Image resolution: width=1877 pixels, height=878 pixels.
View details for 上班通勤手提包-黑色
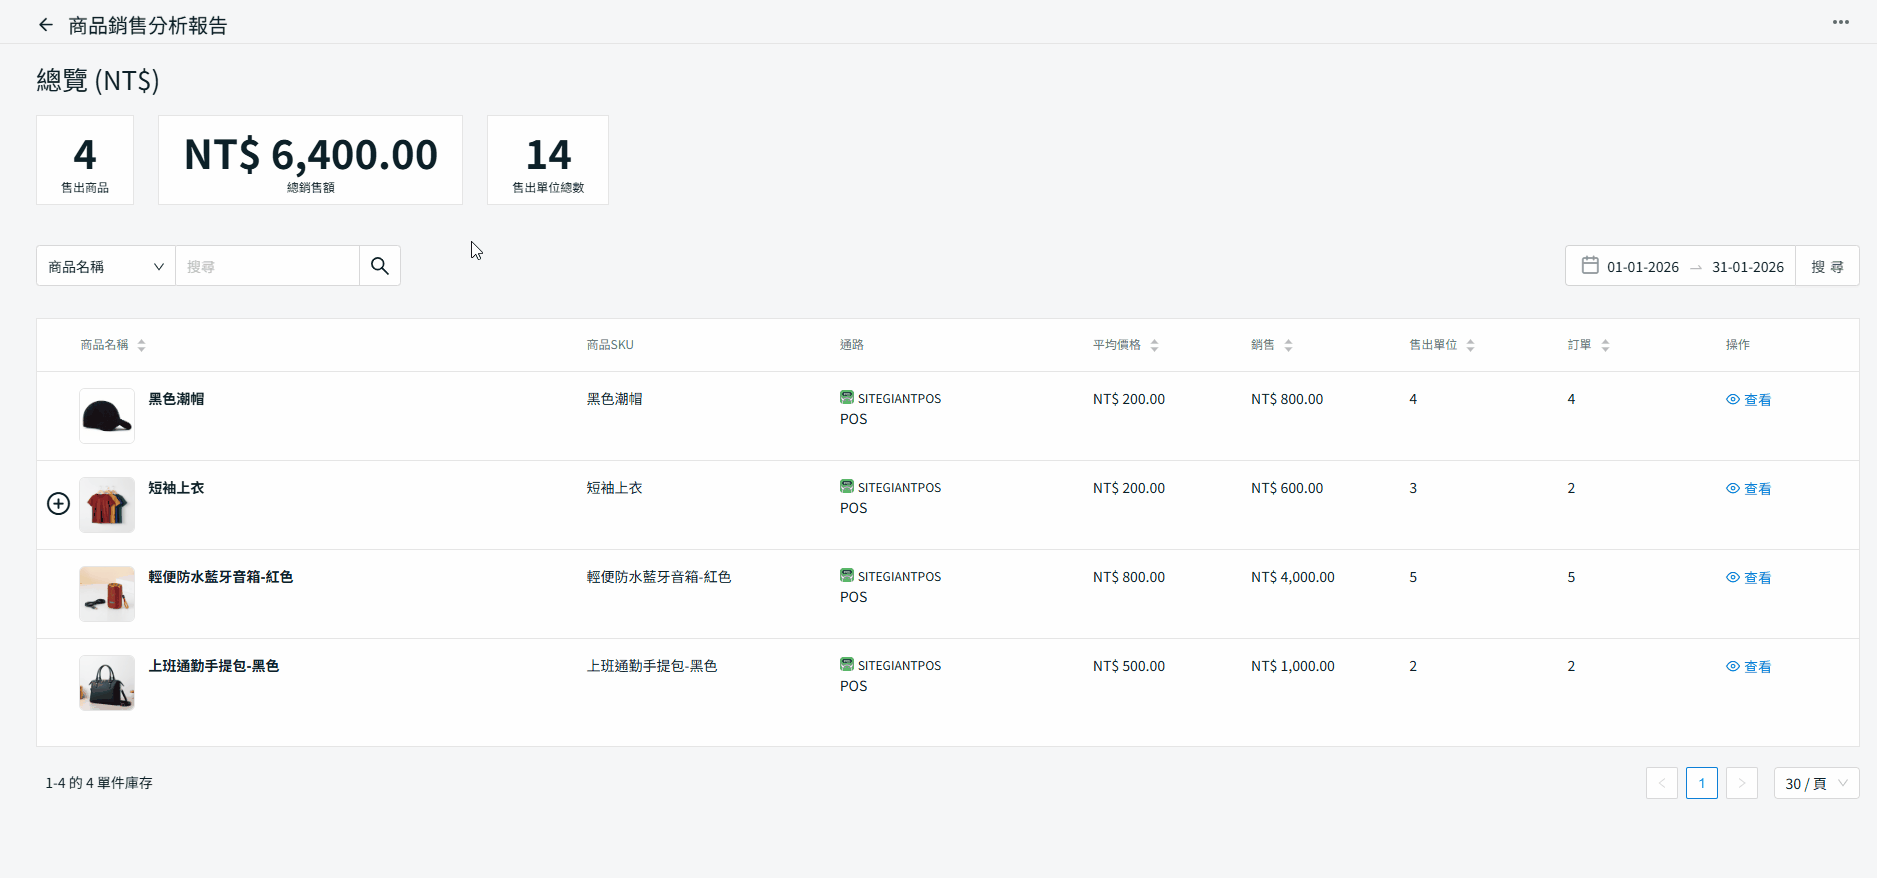coord(1748,667)
